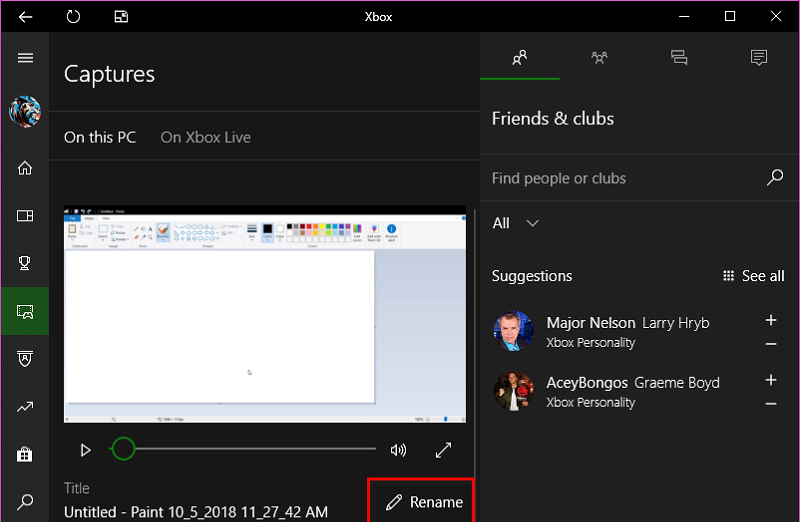Remove AceyBongos suggestion
Screen dimensions: 800x522
pos(771,404)
